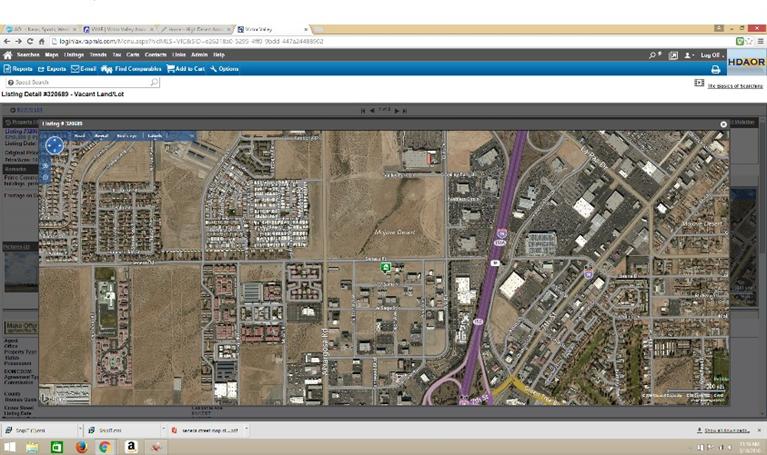The image size is (767, 455).
Task: Add the listing to cart
Action: coord(185,69)
